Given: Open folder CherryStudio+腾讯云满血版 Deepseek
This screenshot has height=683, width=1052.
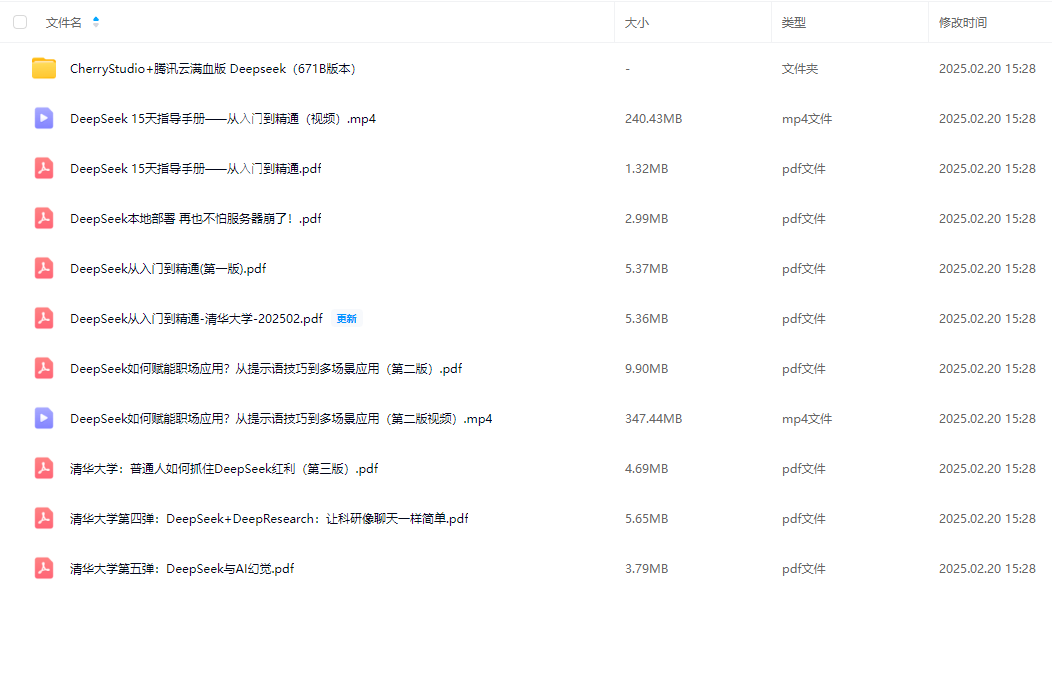Looking at the screenshot, I should click(x=213, y=68).
